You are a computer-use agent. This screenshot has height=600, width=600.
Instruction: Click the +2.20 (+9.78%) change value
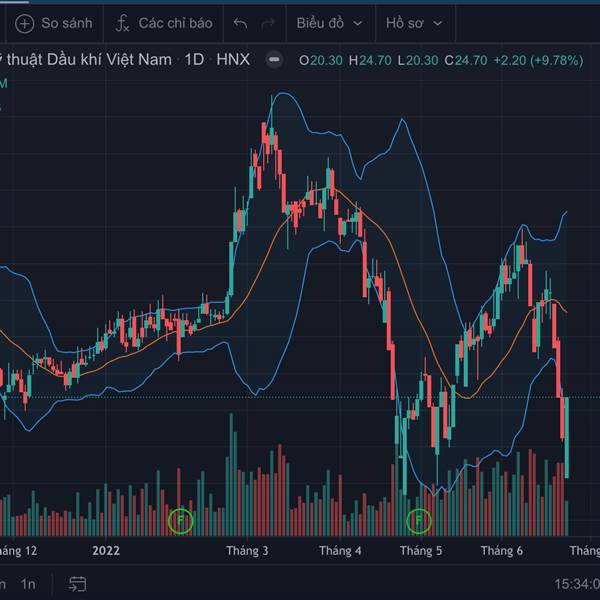[538, 60]
